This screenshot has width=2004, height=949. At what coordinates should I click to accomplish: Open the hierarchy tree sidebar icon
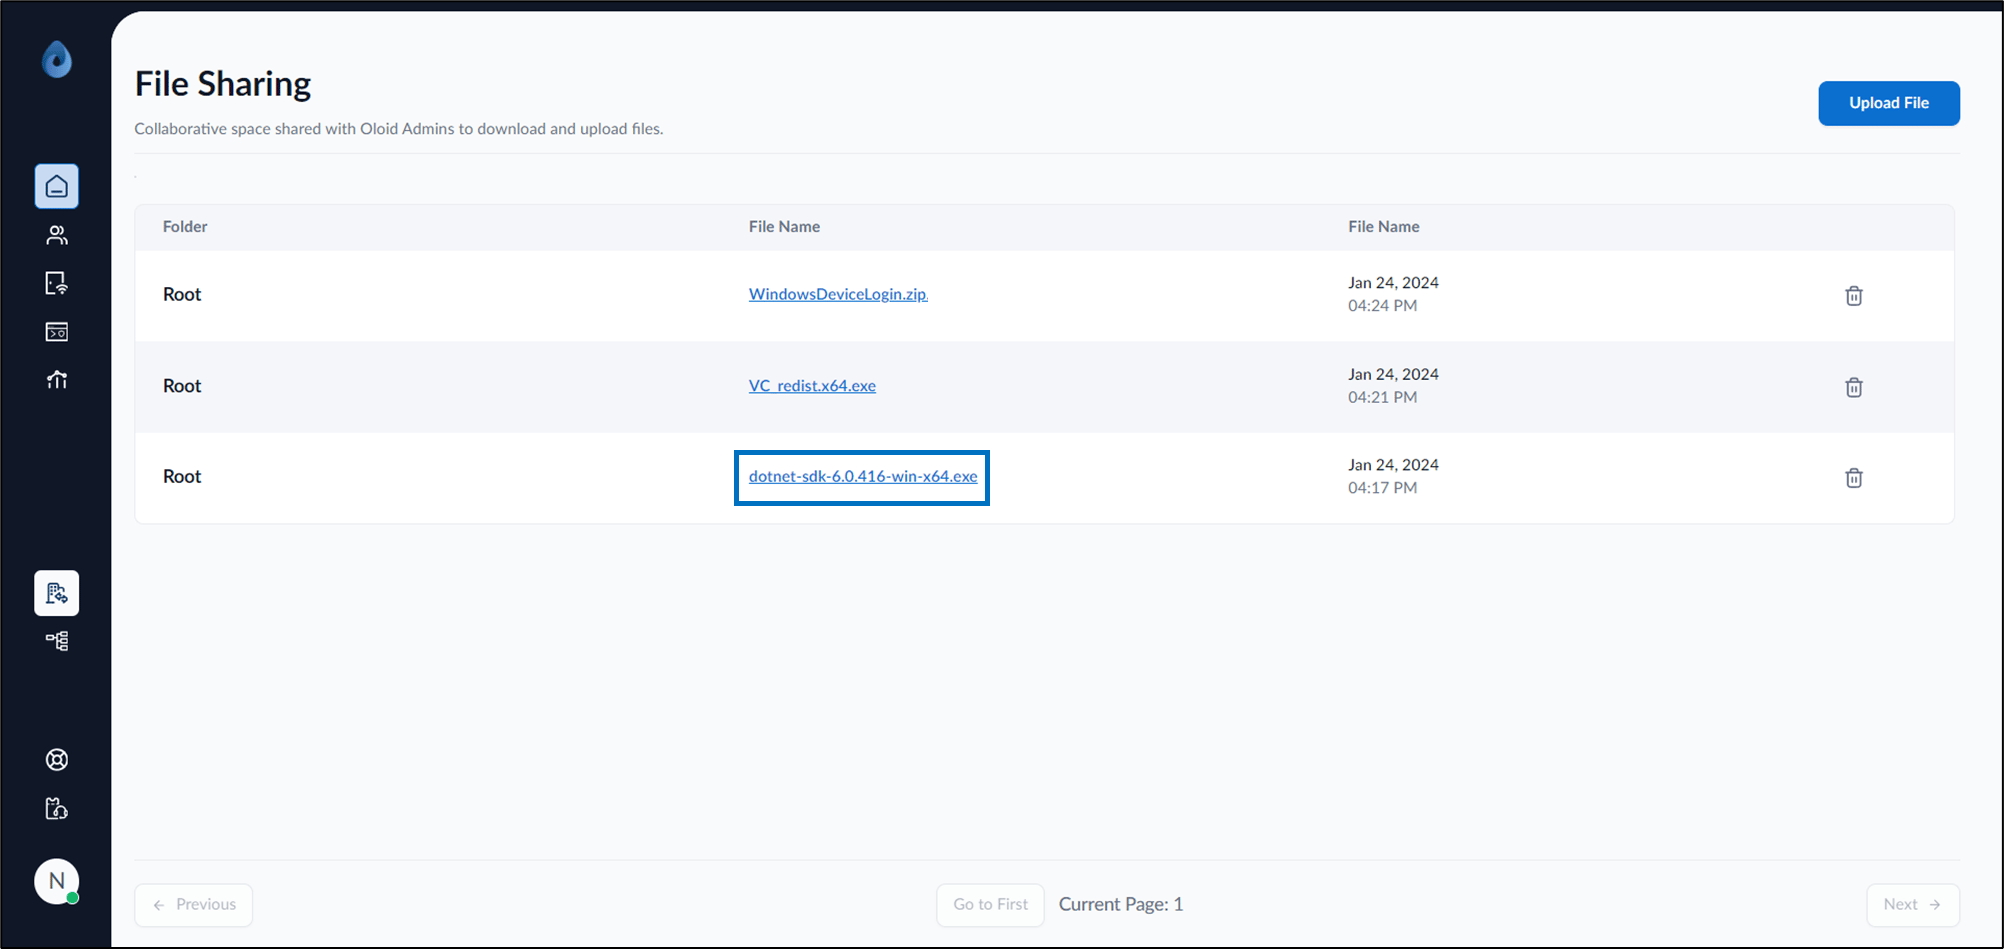tap(57, 641)
